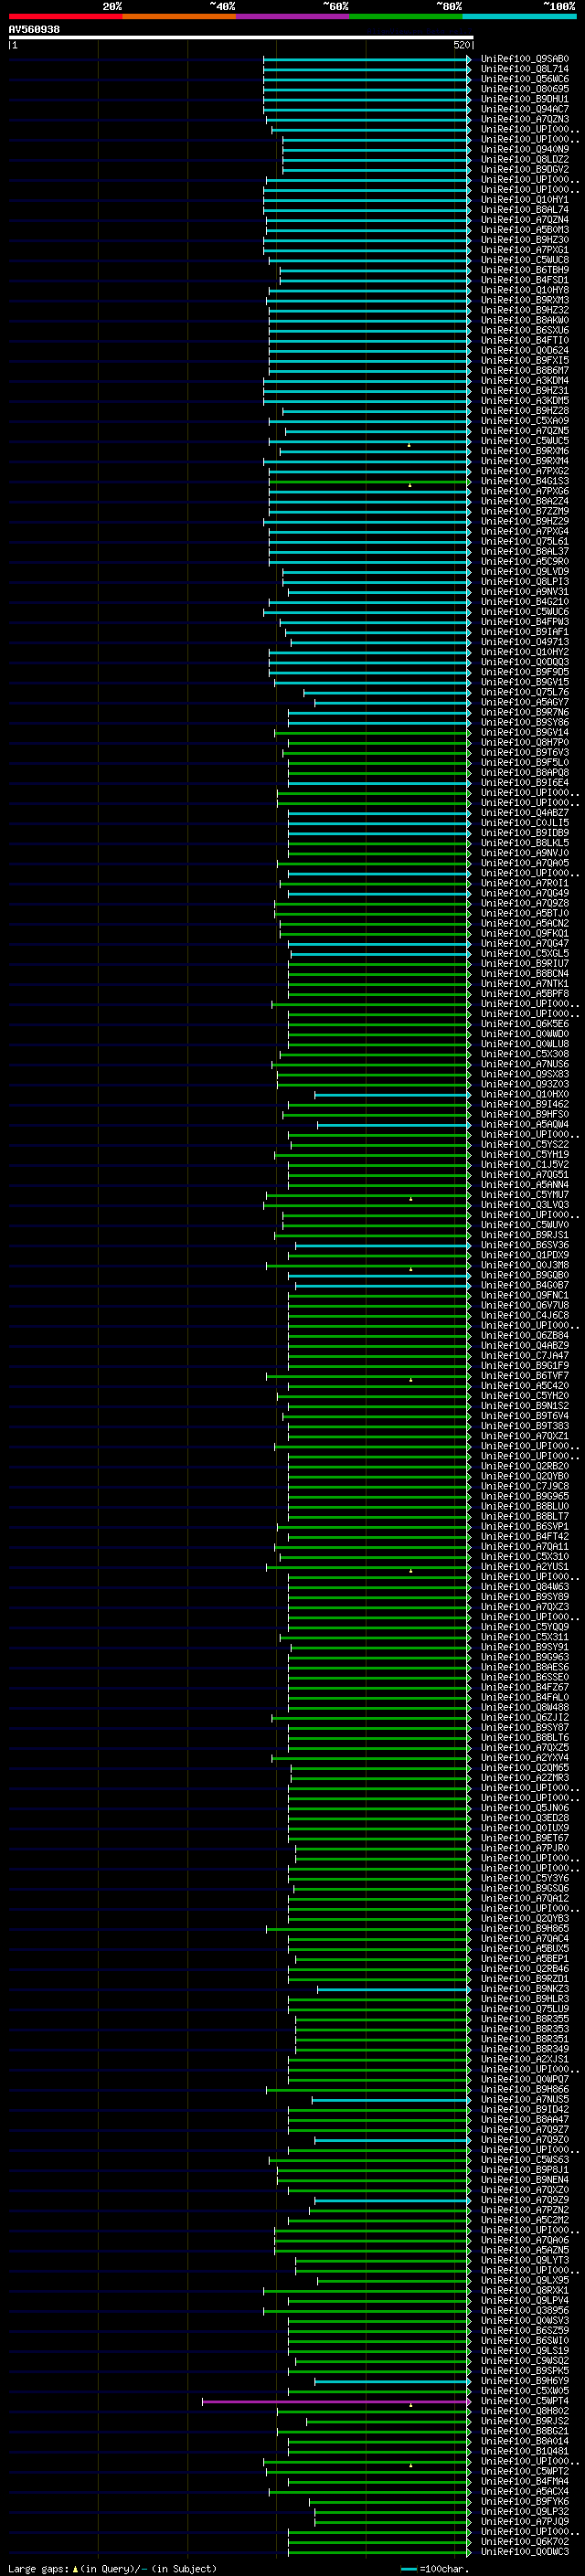
Task: Click label UniRef100_B9DGV2
Action: [x=524, y=169]
